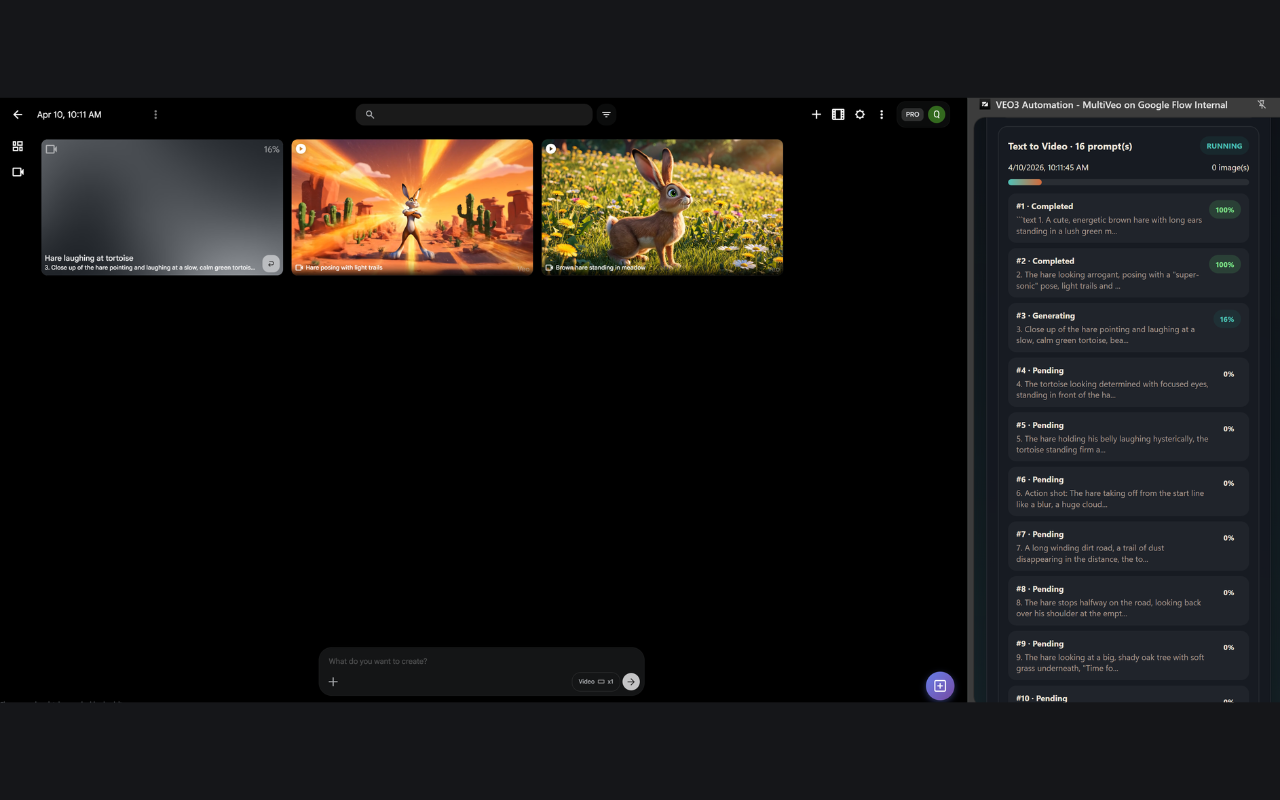Click the PRO badge

912,115
